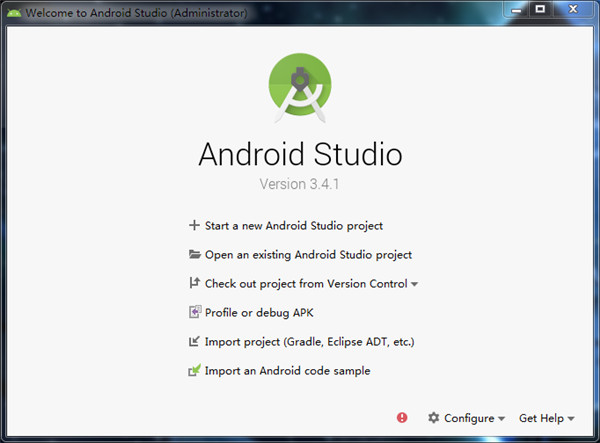Image resolution: width=600 pixels, height=443 pixels.
Task: Expand the Configure dropdown arrow
Action: 501,419
